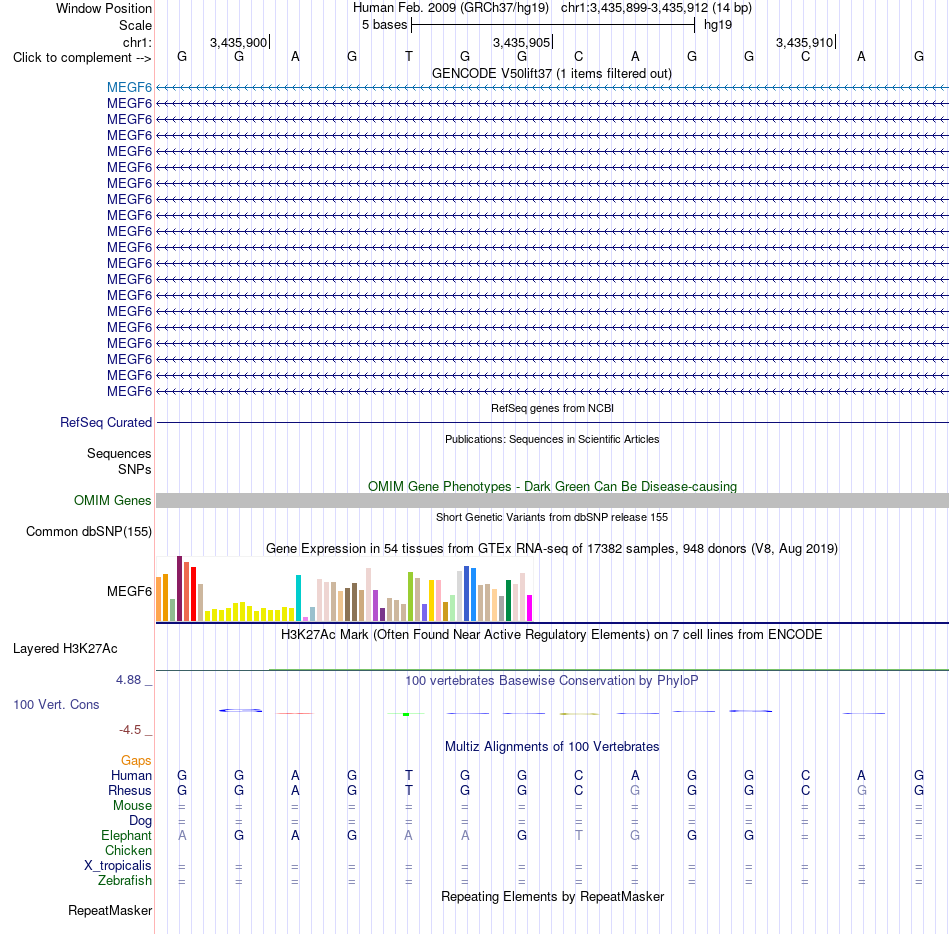Screen dimensions: 950x934
Task: Click the tall maroon bar in GTEx chart
Action: 179,588
